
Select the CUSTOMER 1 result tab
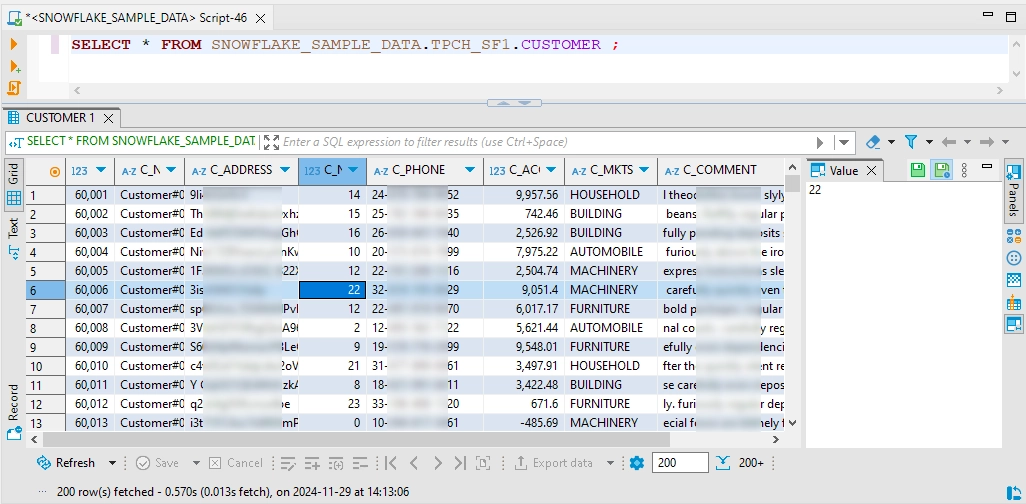(60, 118)
